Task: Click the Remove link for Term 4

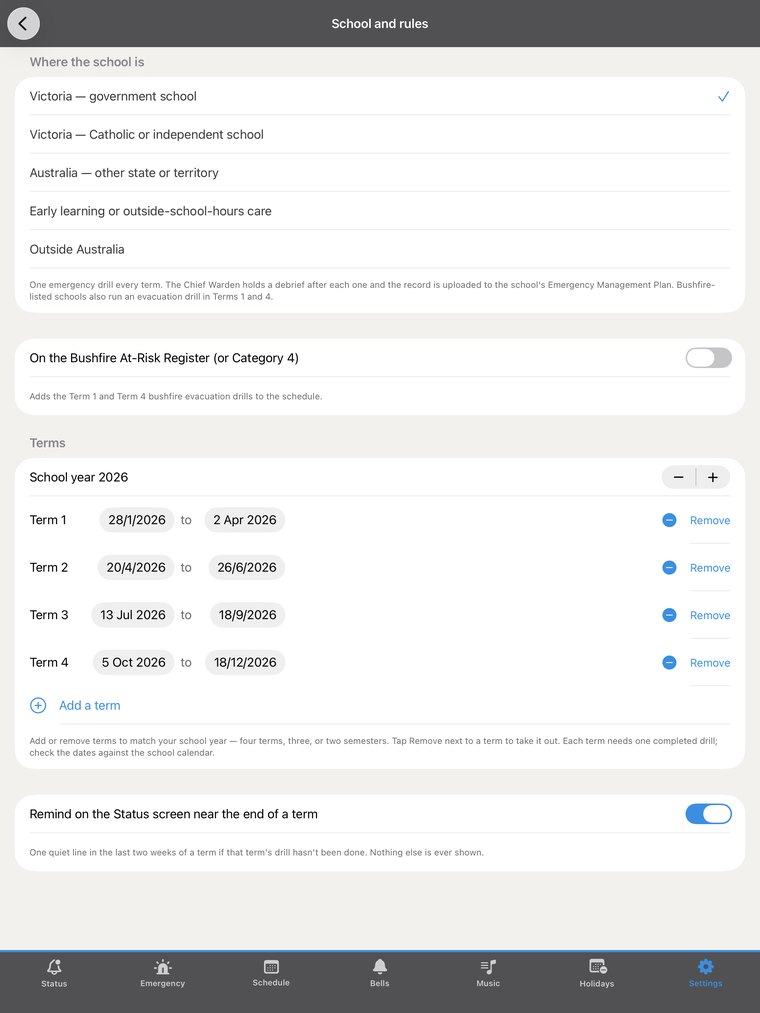Action: click(x=710, y=663)
